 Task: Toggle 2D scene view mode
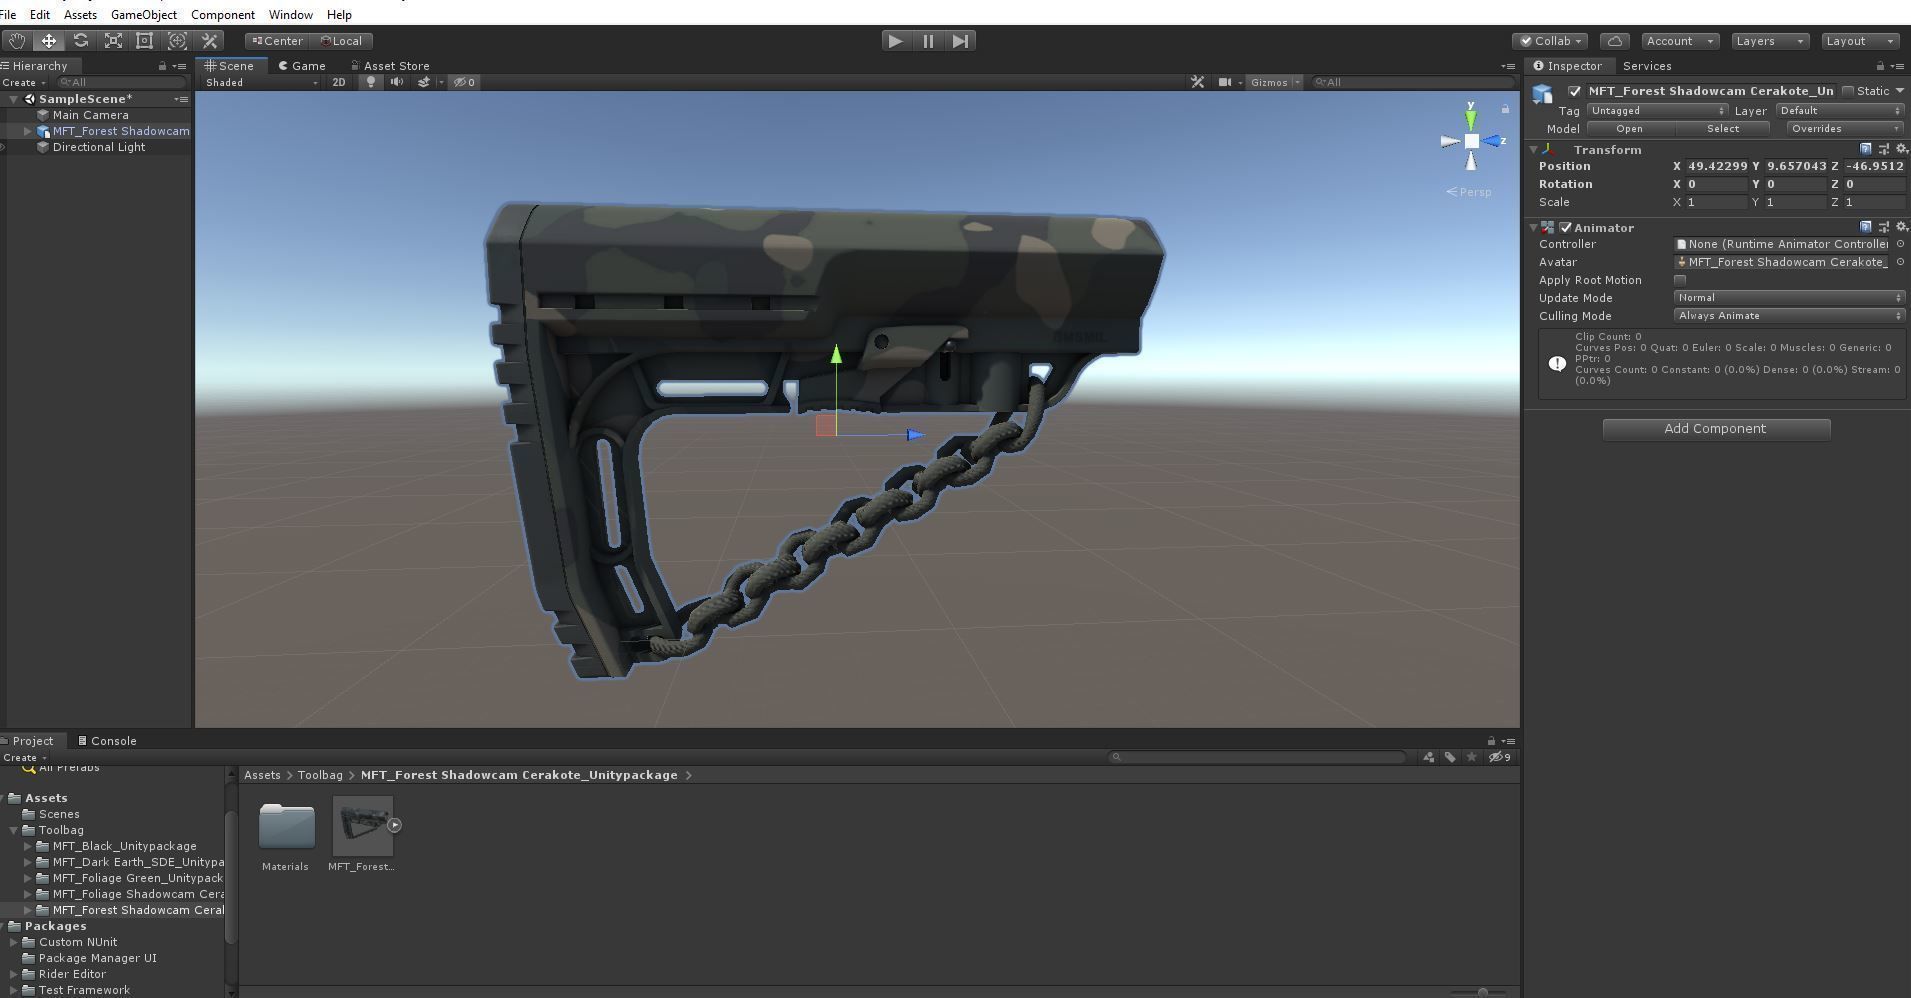tap(339, 82)
